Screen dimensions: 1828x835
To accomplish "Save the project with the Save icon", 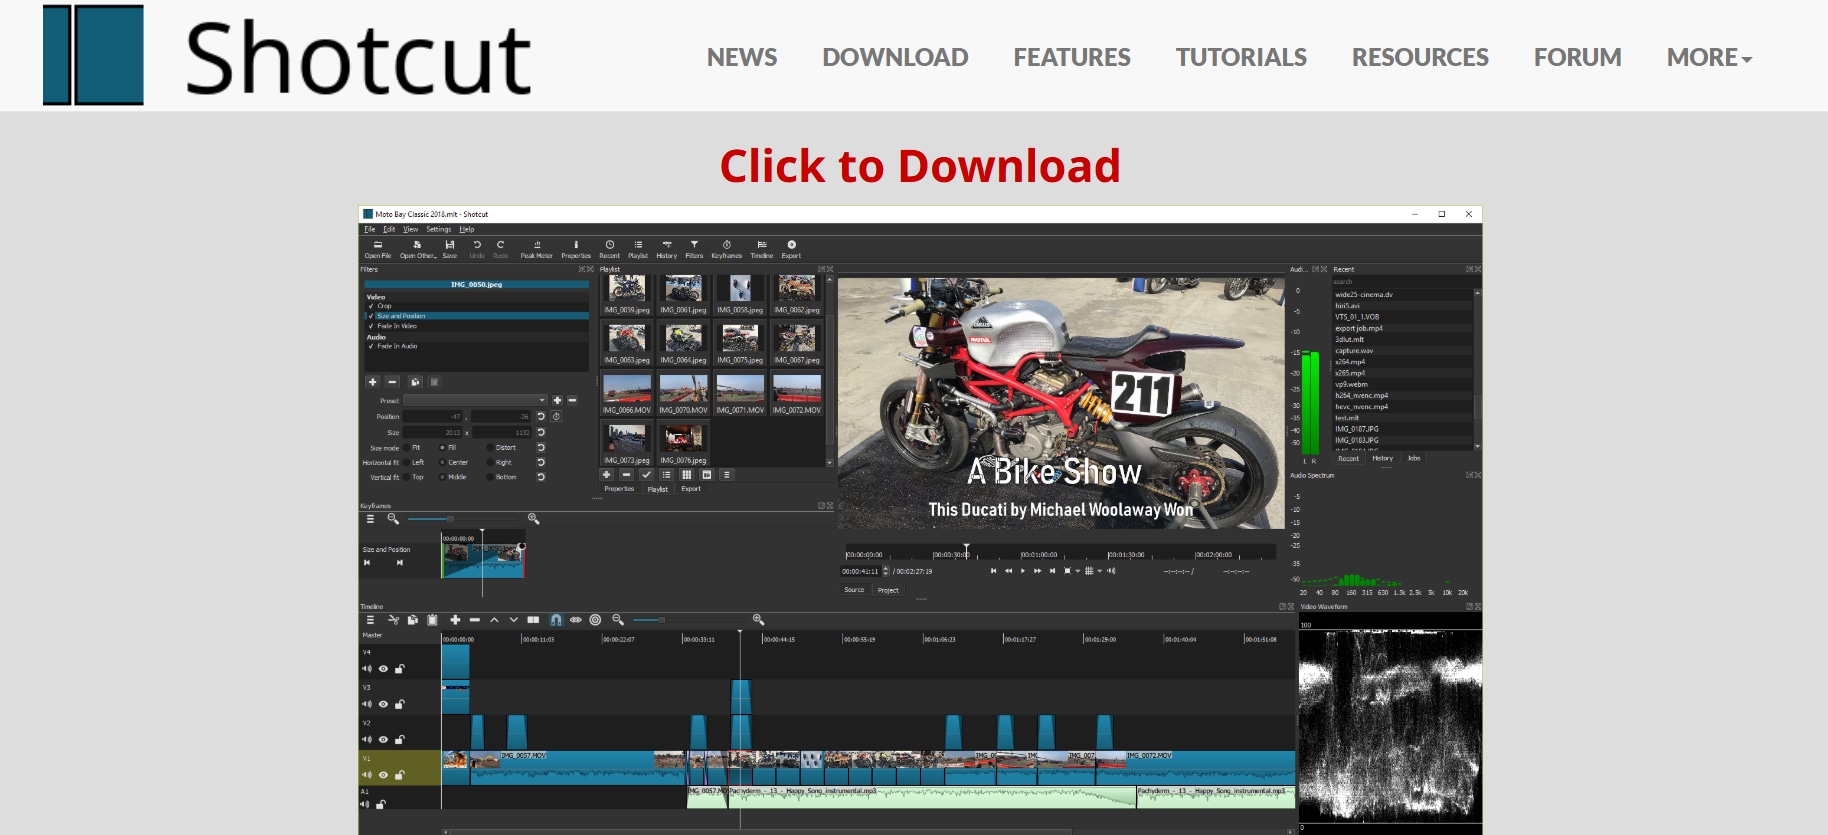I will pos(450,249).
